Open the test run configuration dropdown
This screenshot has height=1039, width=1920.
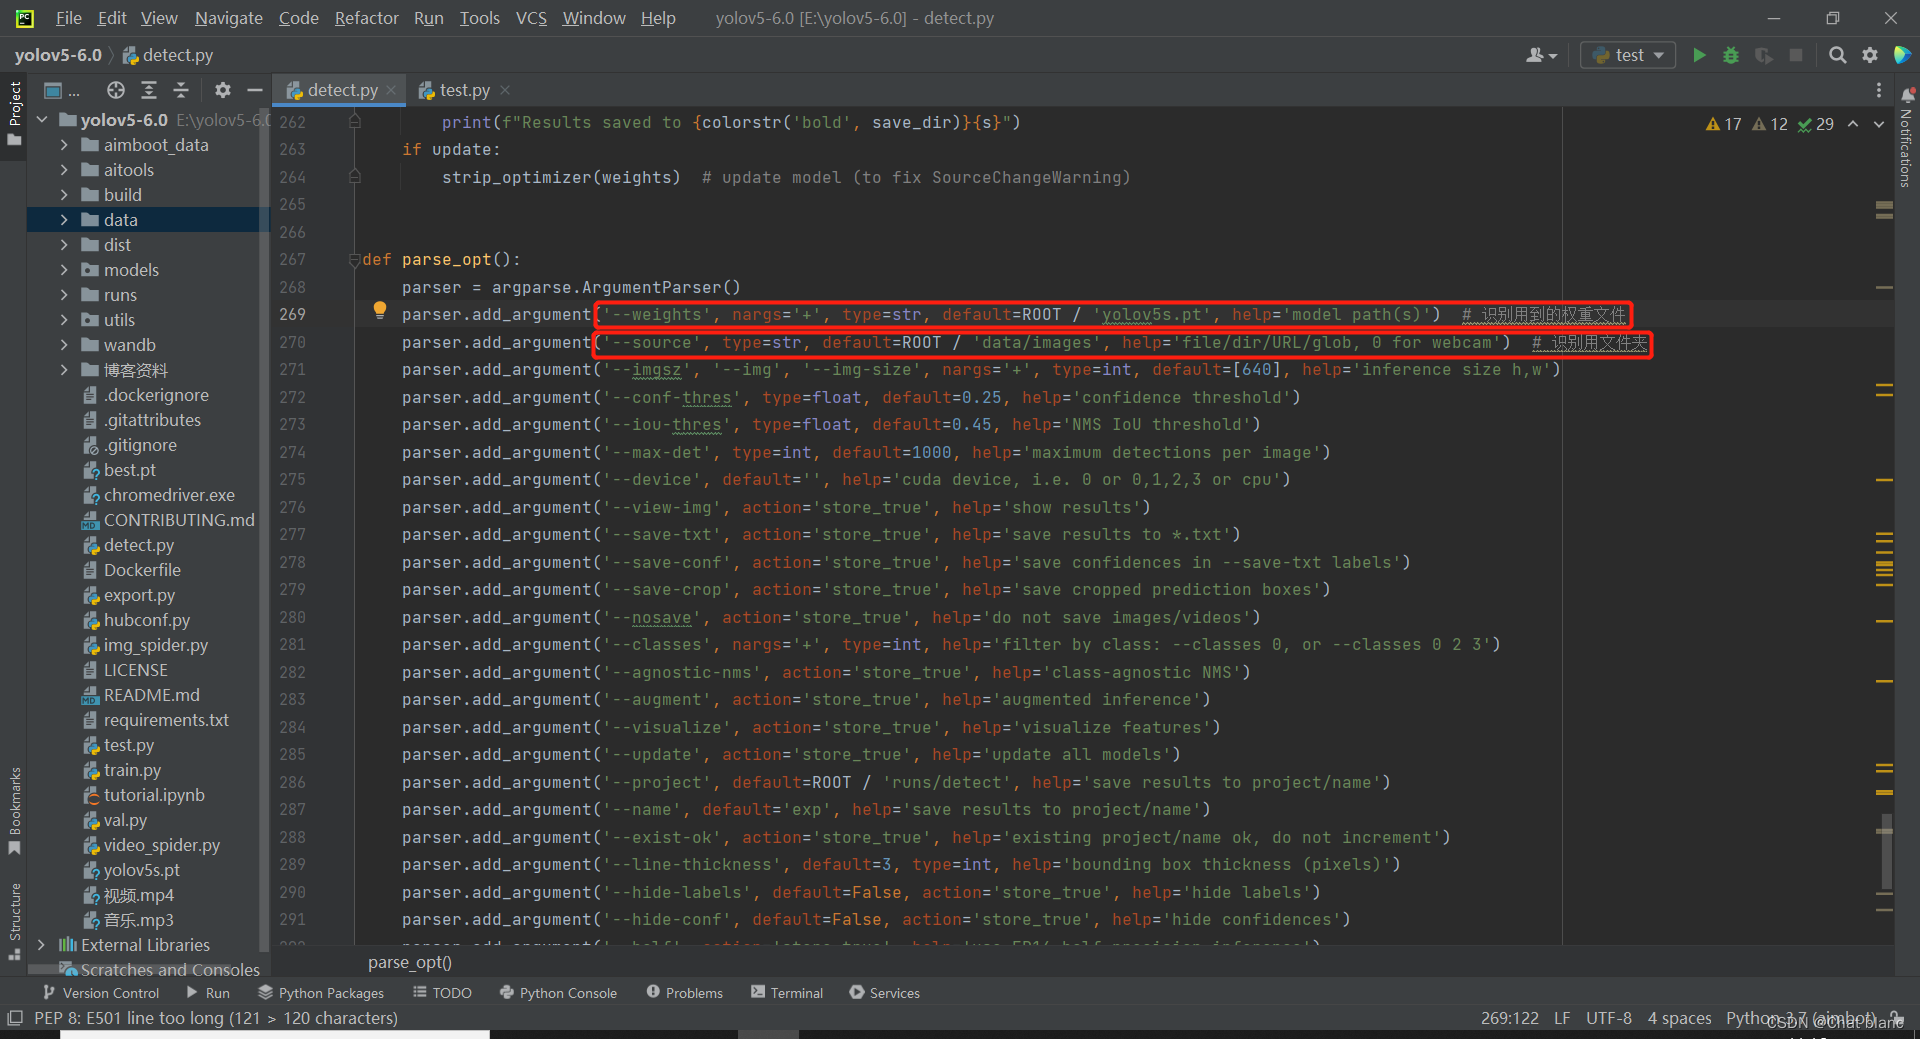tap(1628, 55)
